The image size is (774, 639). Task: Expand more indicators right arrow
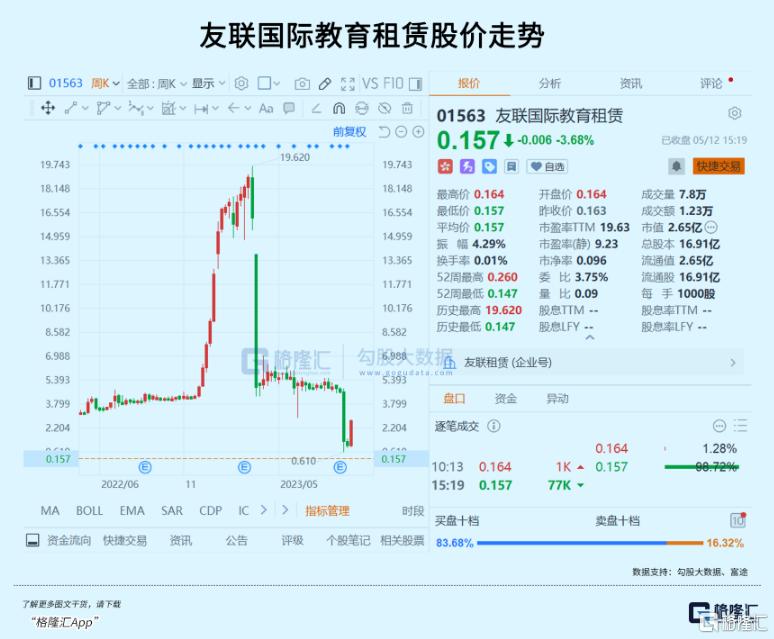(264, 510)
